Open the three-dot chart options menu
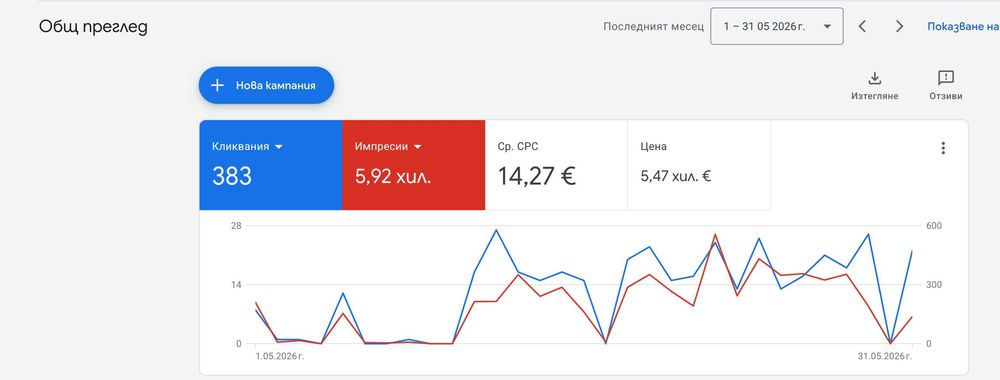This screenshot has height=380, width=1000. 943,148
